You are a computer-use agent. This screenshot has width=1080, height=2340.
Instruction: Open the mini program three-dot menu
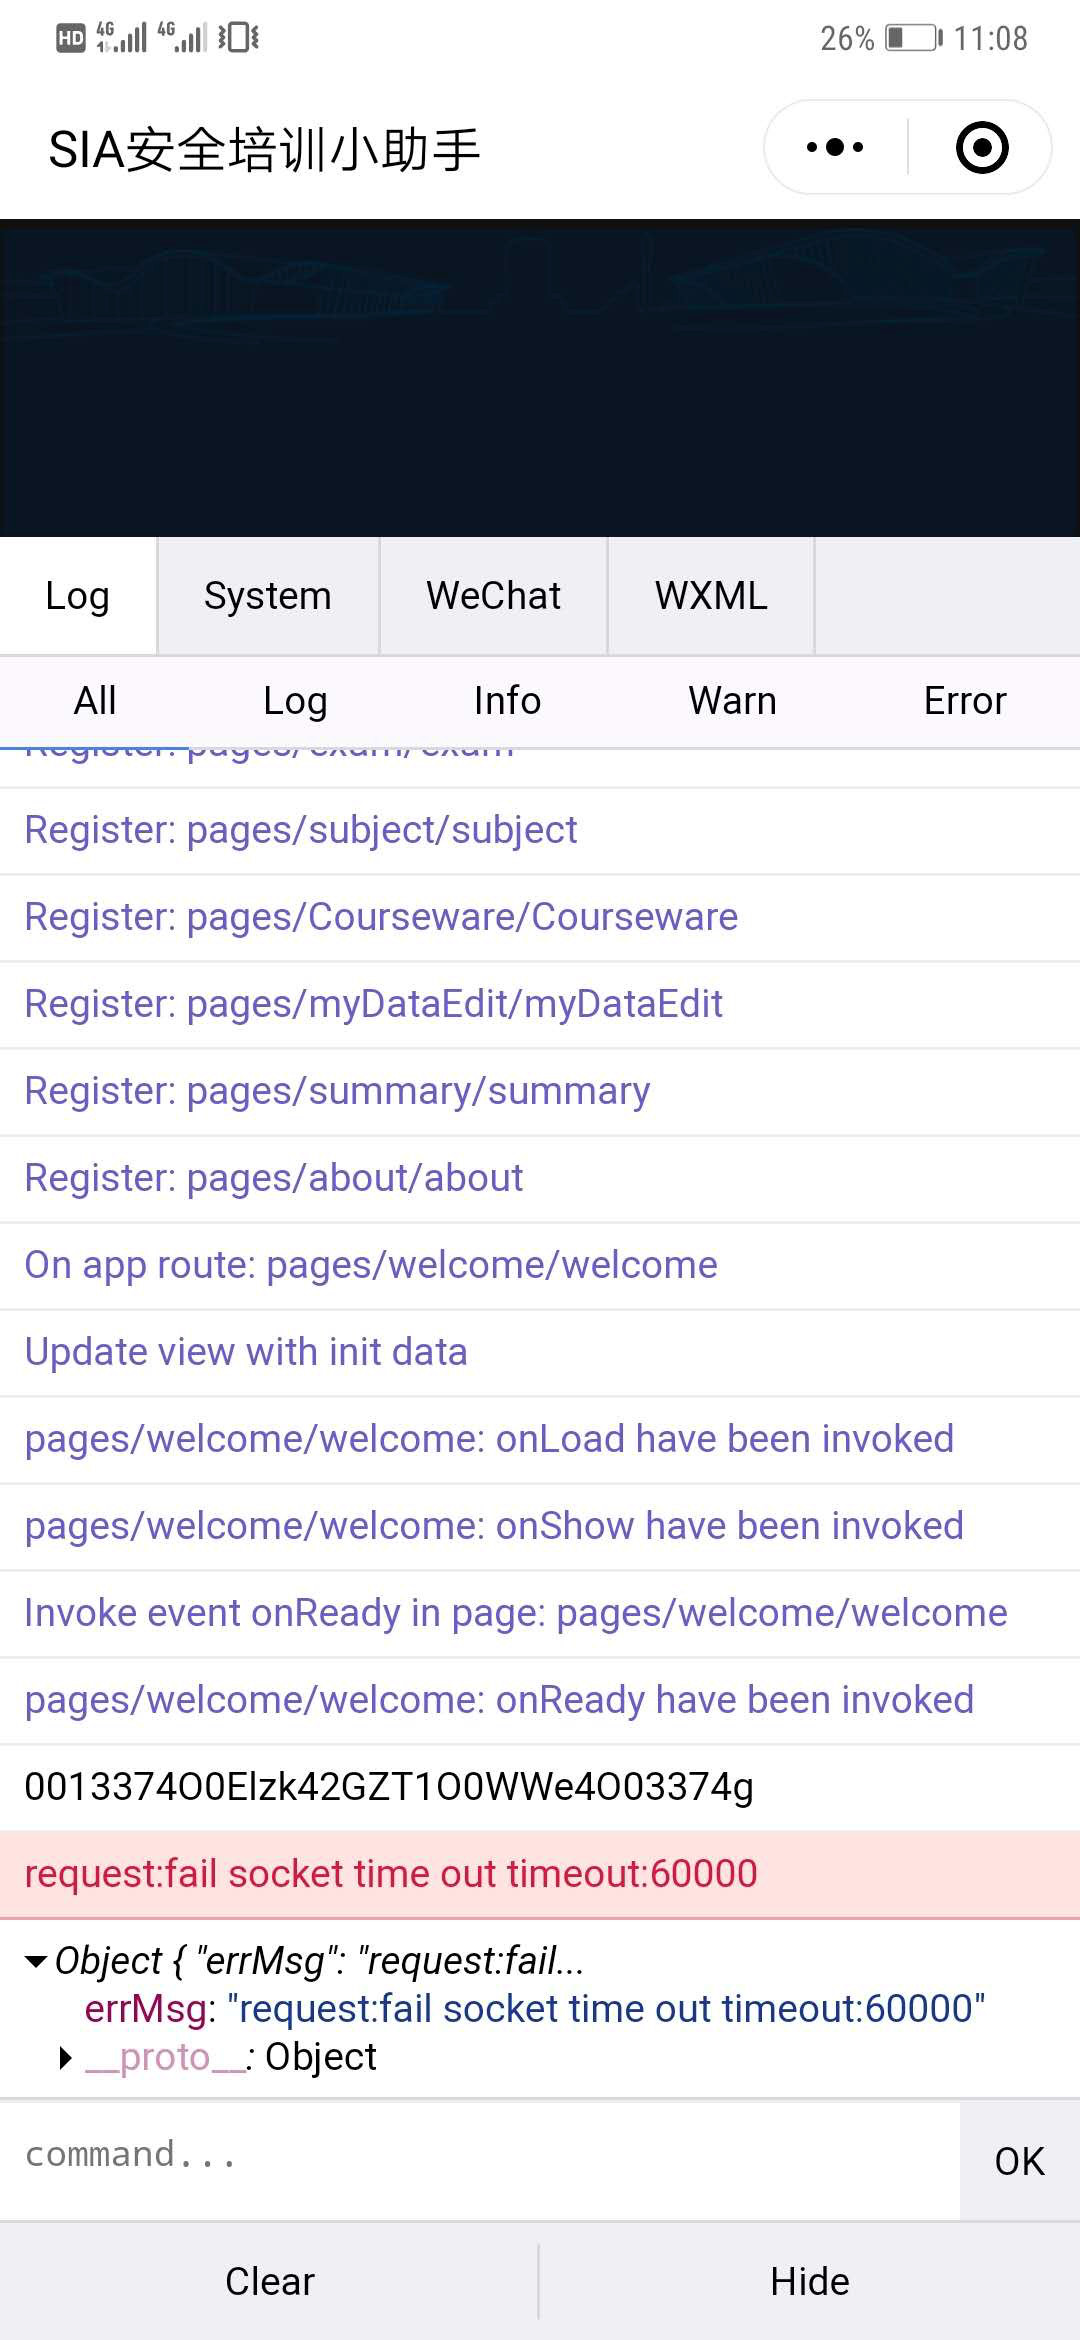pos(835,148)
